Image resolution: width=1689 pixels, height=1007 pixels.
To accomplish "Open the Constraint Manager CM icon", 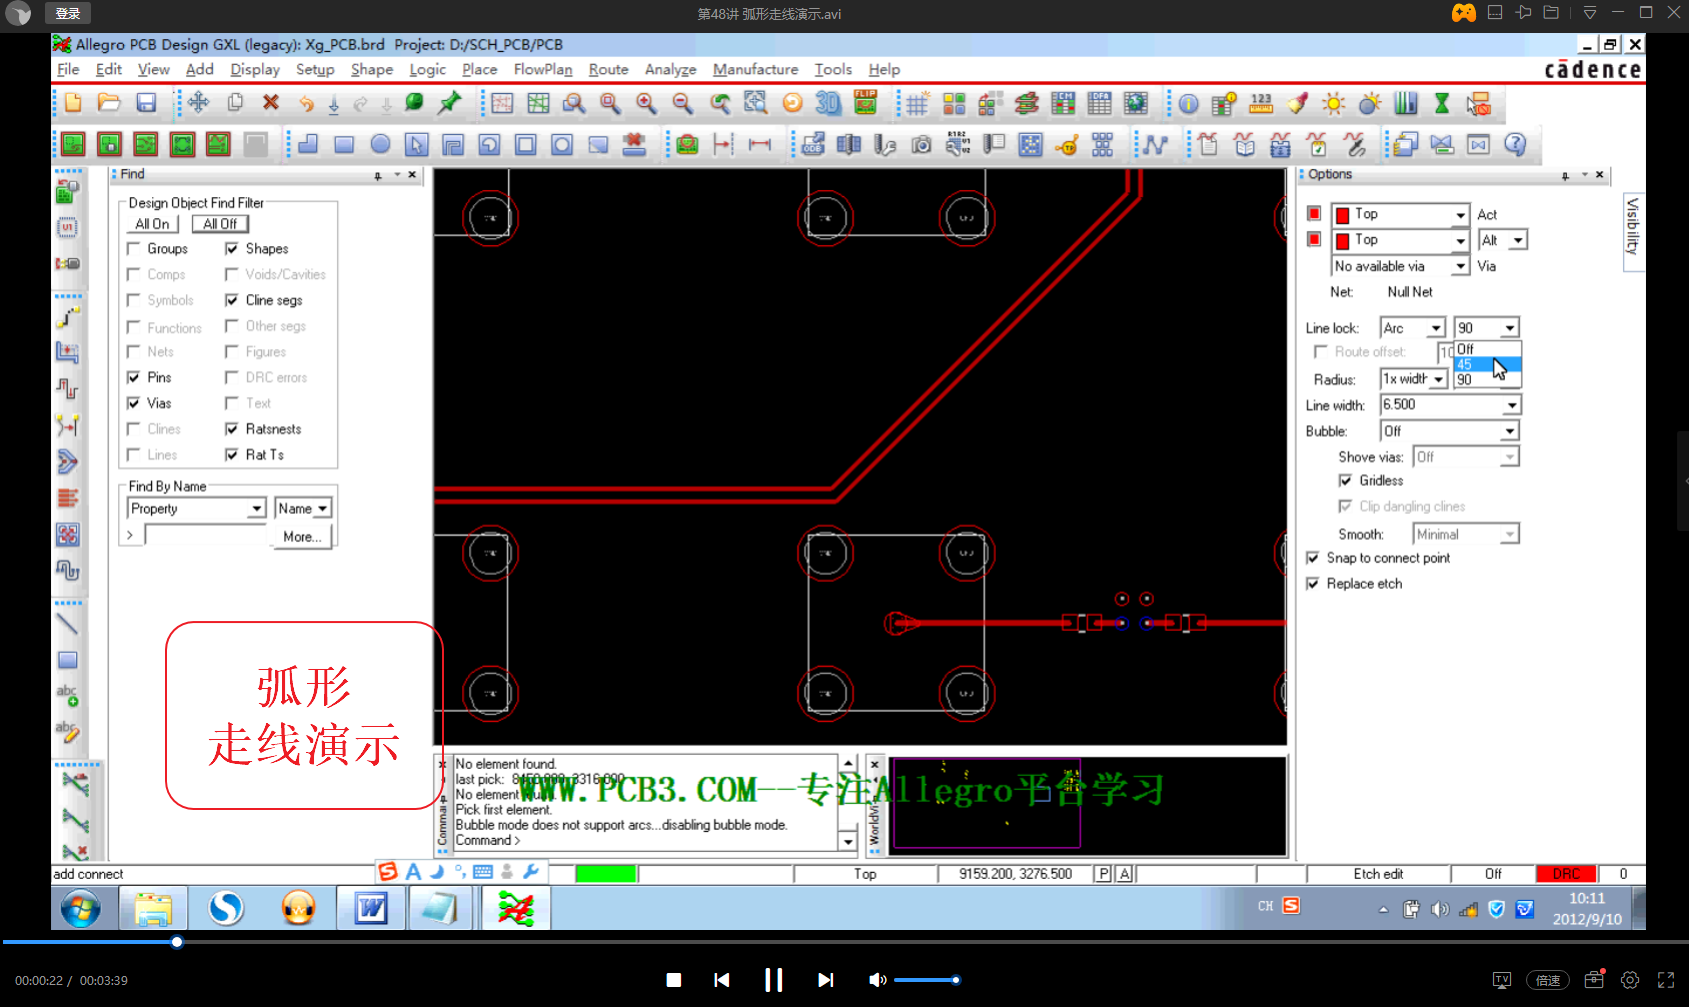I will [1063, 103].
